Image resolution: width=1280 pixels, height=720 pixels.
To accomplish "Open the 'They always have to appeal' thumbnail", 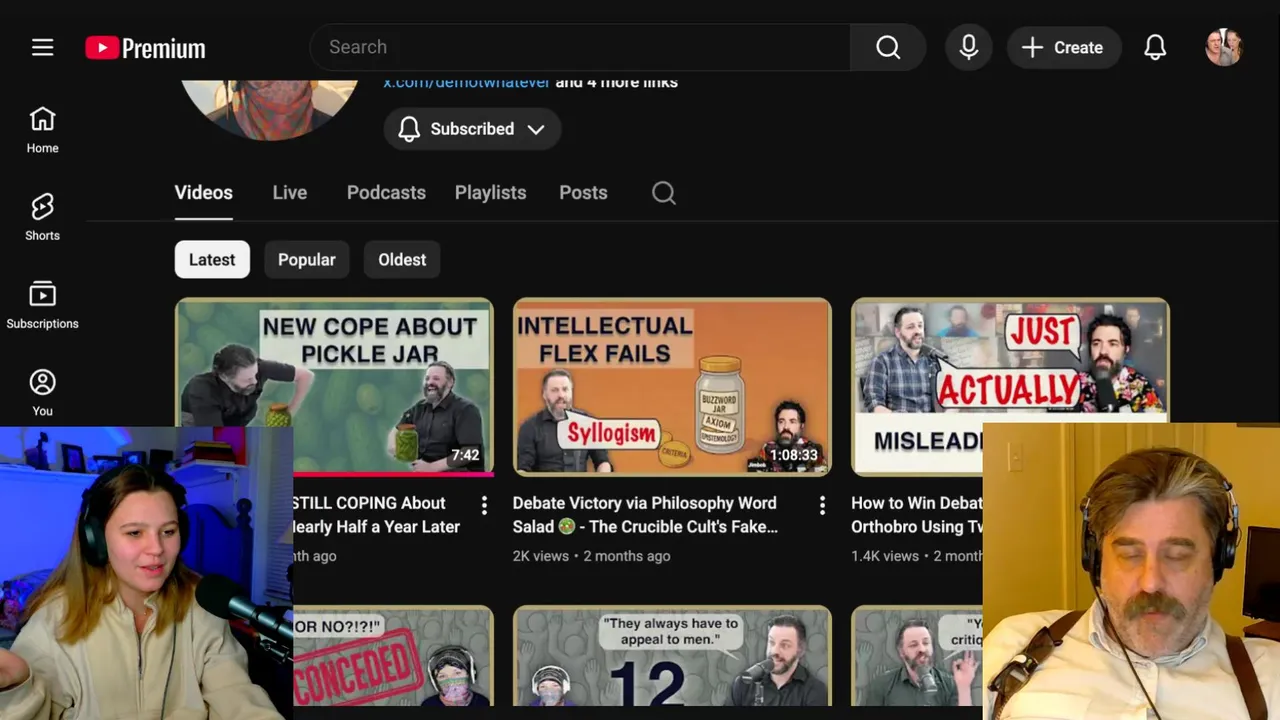I will [x=672, y=656].
